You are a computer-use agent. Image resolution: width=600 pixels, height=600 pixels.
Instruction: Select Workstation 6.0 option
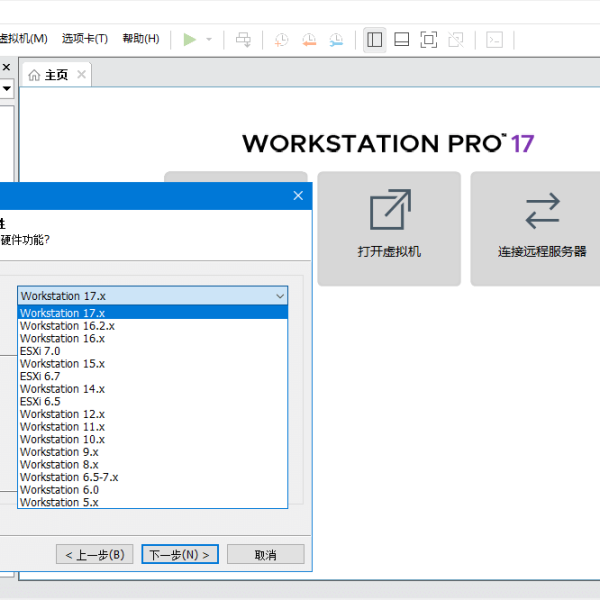(152, 490)
